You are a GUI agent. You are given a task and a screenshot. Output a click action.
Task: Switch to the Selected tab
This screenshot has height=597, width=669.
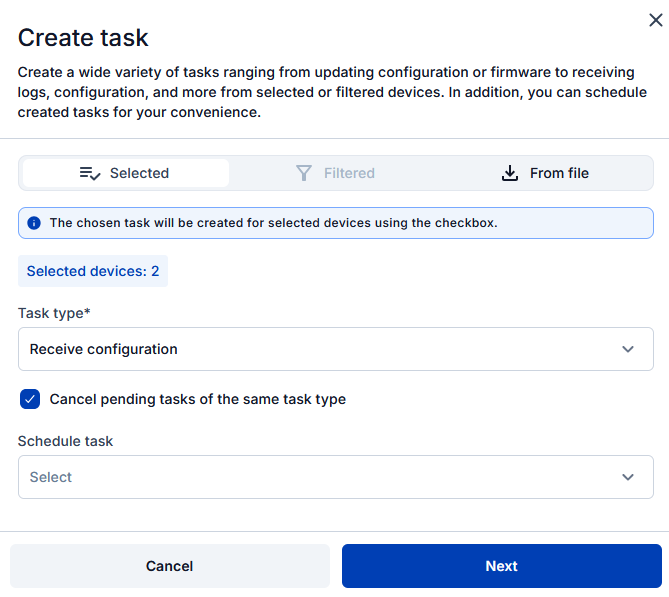(x=126, y=173)
